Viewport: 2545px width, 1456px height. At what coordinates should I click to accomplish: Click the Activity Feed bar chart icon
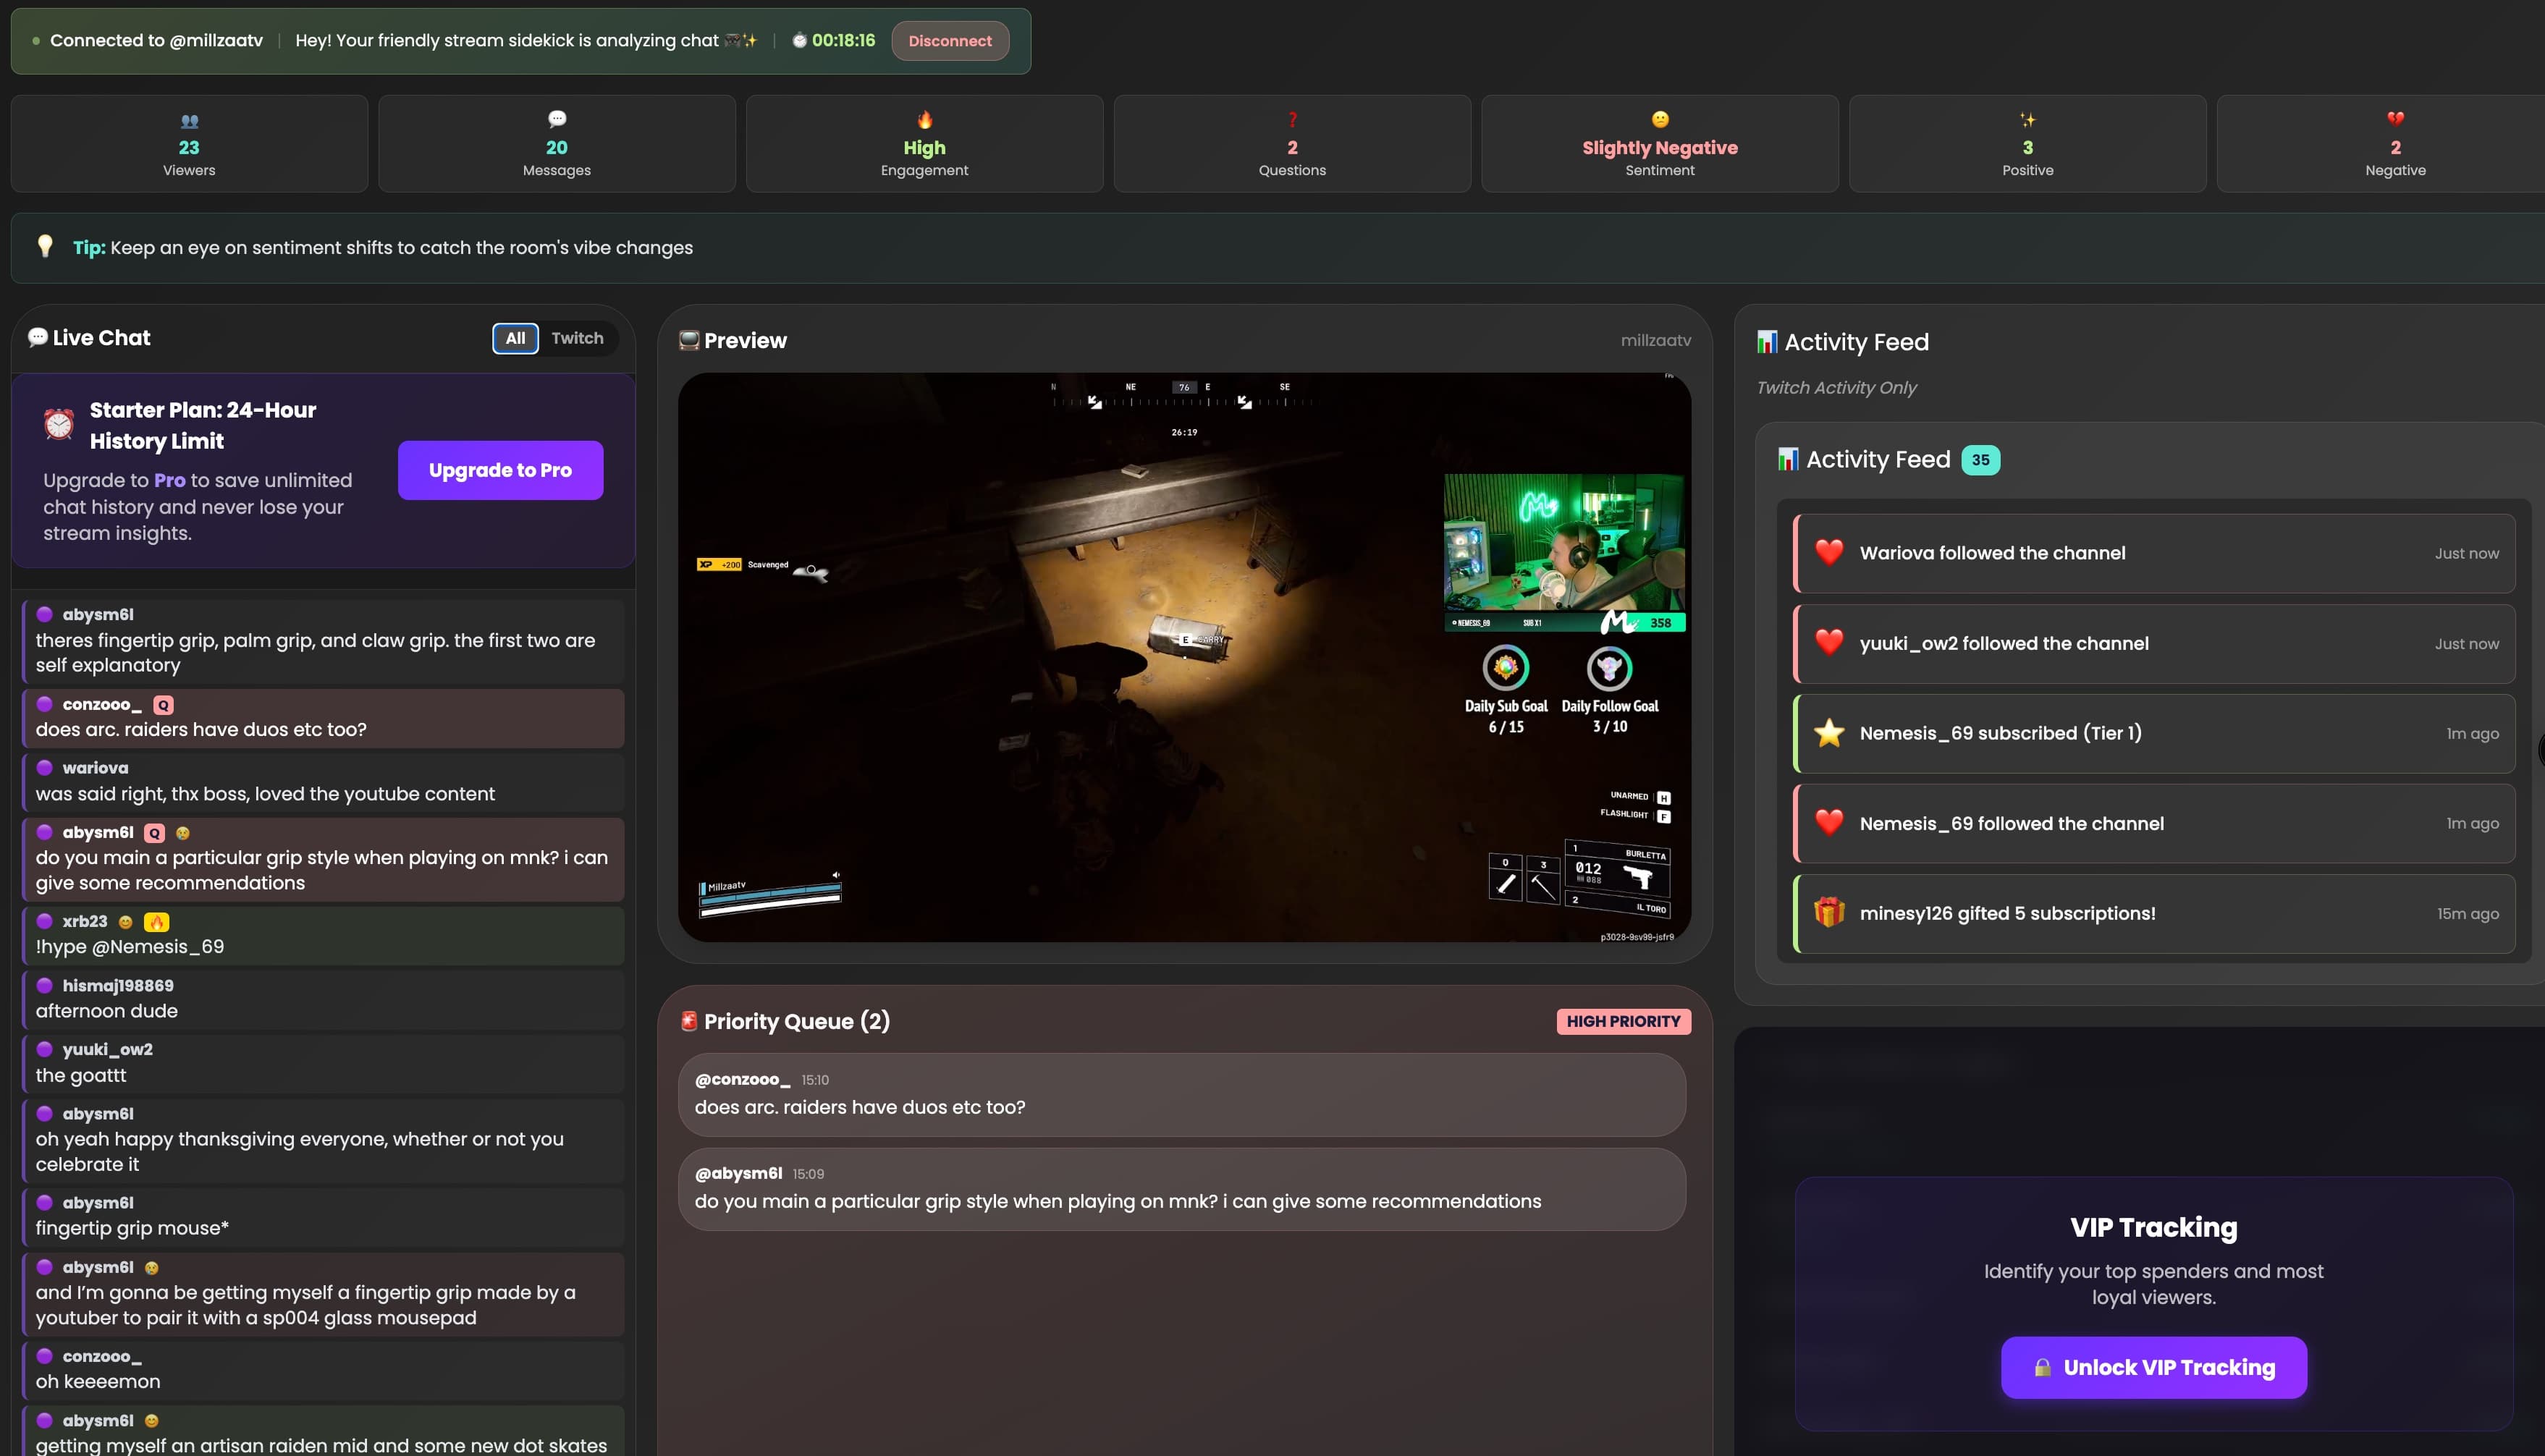[x=1769, y=342]
